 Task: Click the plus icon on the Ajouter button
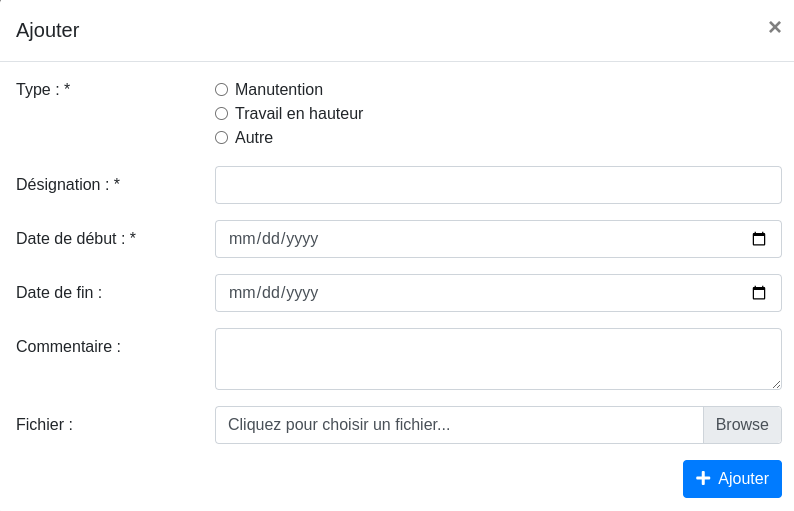(x=703, y=479)
